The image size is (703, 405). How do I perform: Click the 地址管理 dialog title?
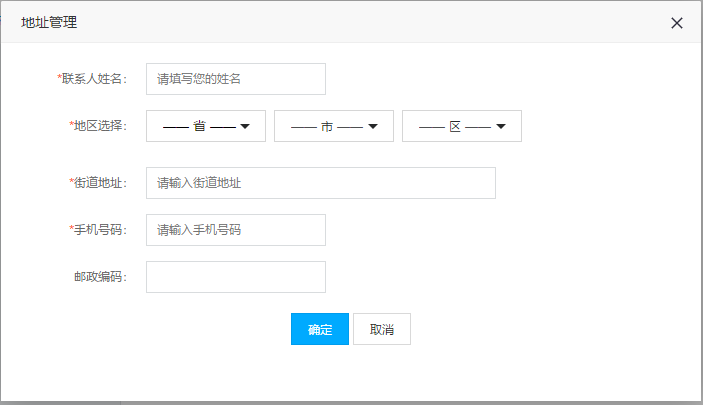(x=49, y=22)
